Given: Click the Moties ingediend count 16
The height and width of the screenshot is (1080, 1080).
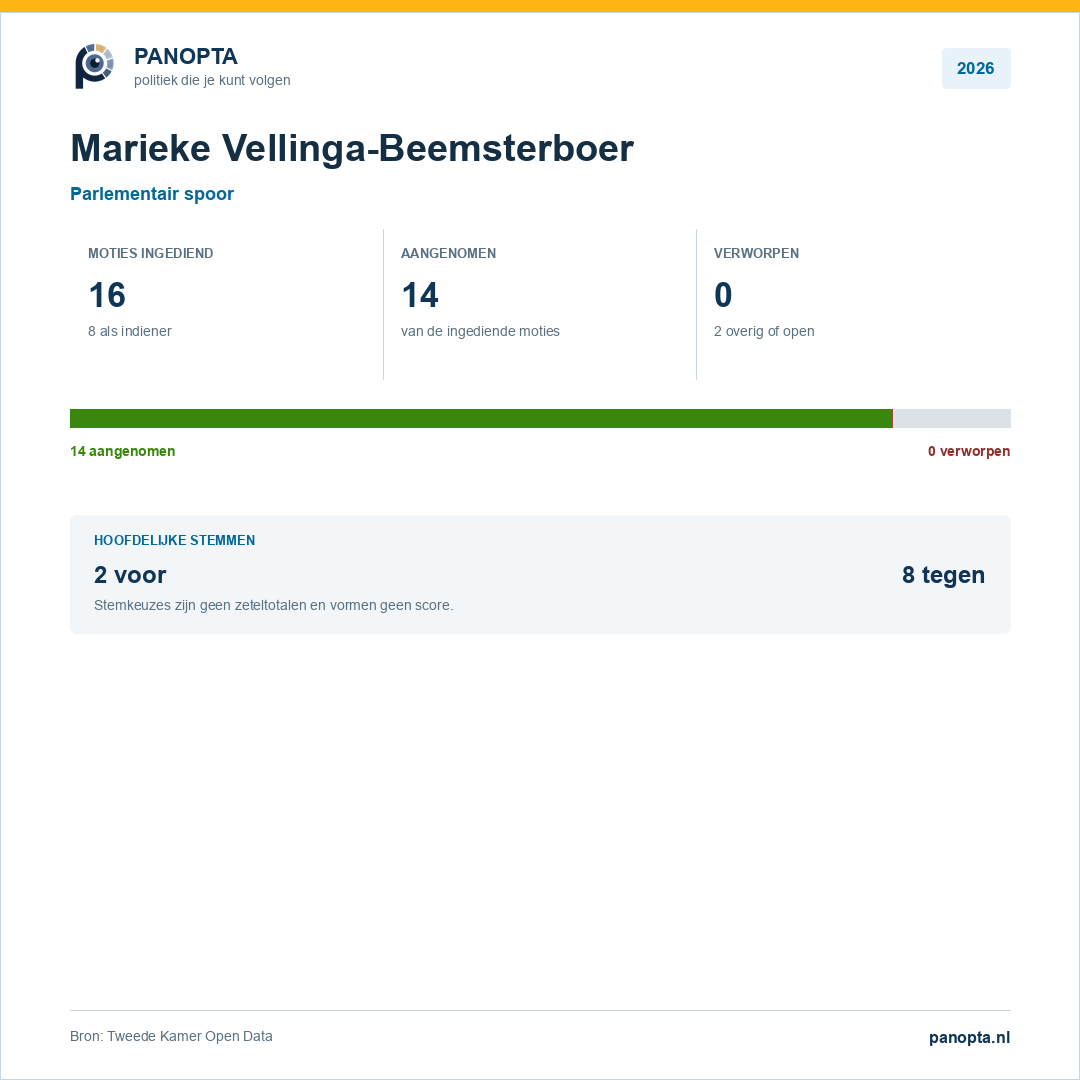Looking at the screenshot, I should click(x=107, y=295).
